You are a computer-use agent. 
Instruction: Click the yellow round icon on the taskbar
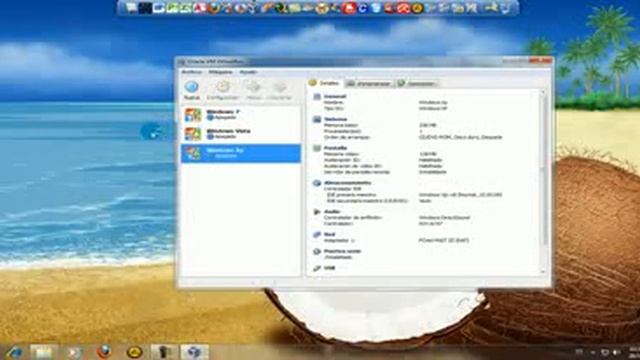(134, 352)
